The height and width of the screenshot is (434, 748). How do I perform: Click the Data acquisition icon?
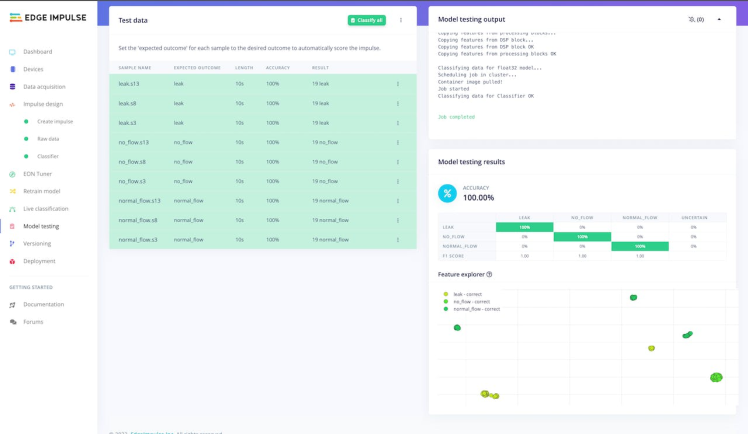(x=12, y=87)
